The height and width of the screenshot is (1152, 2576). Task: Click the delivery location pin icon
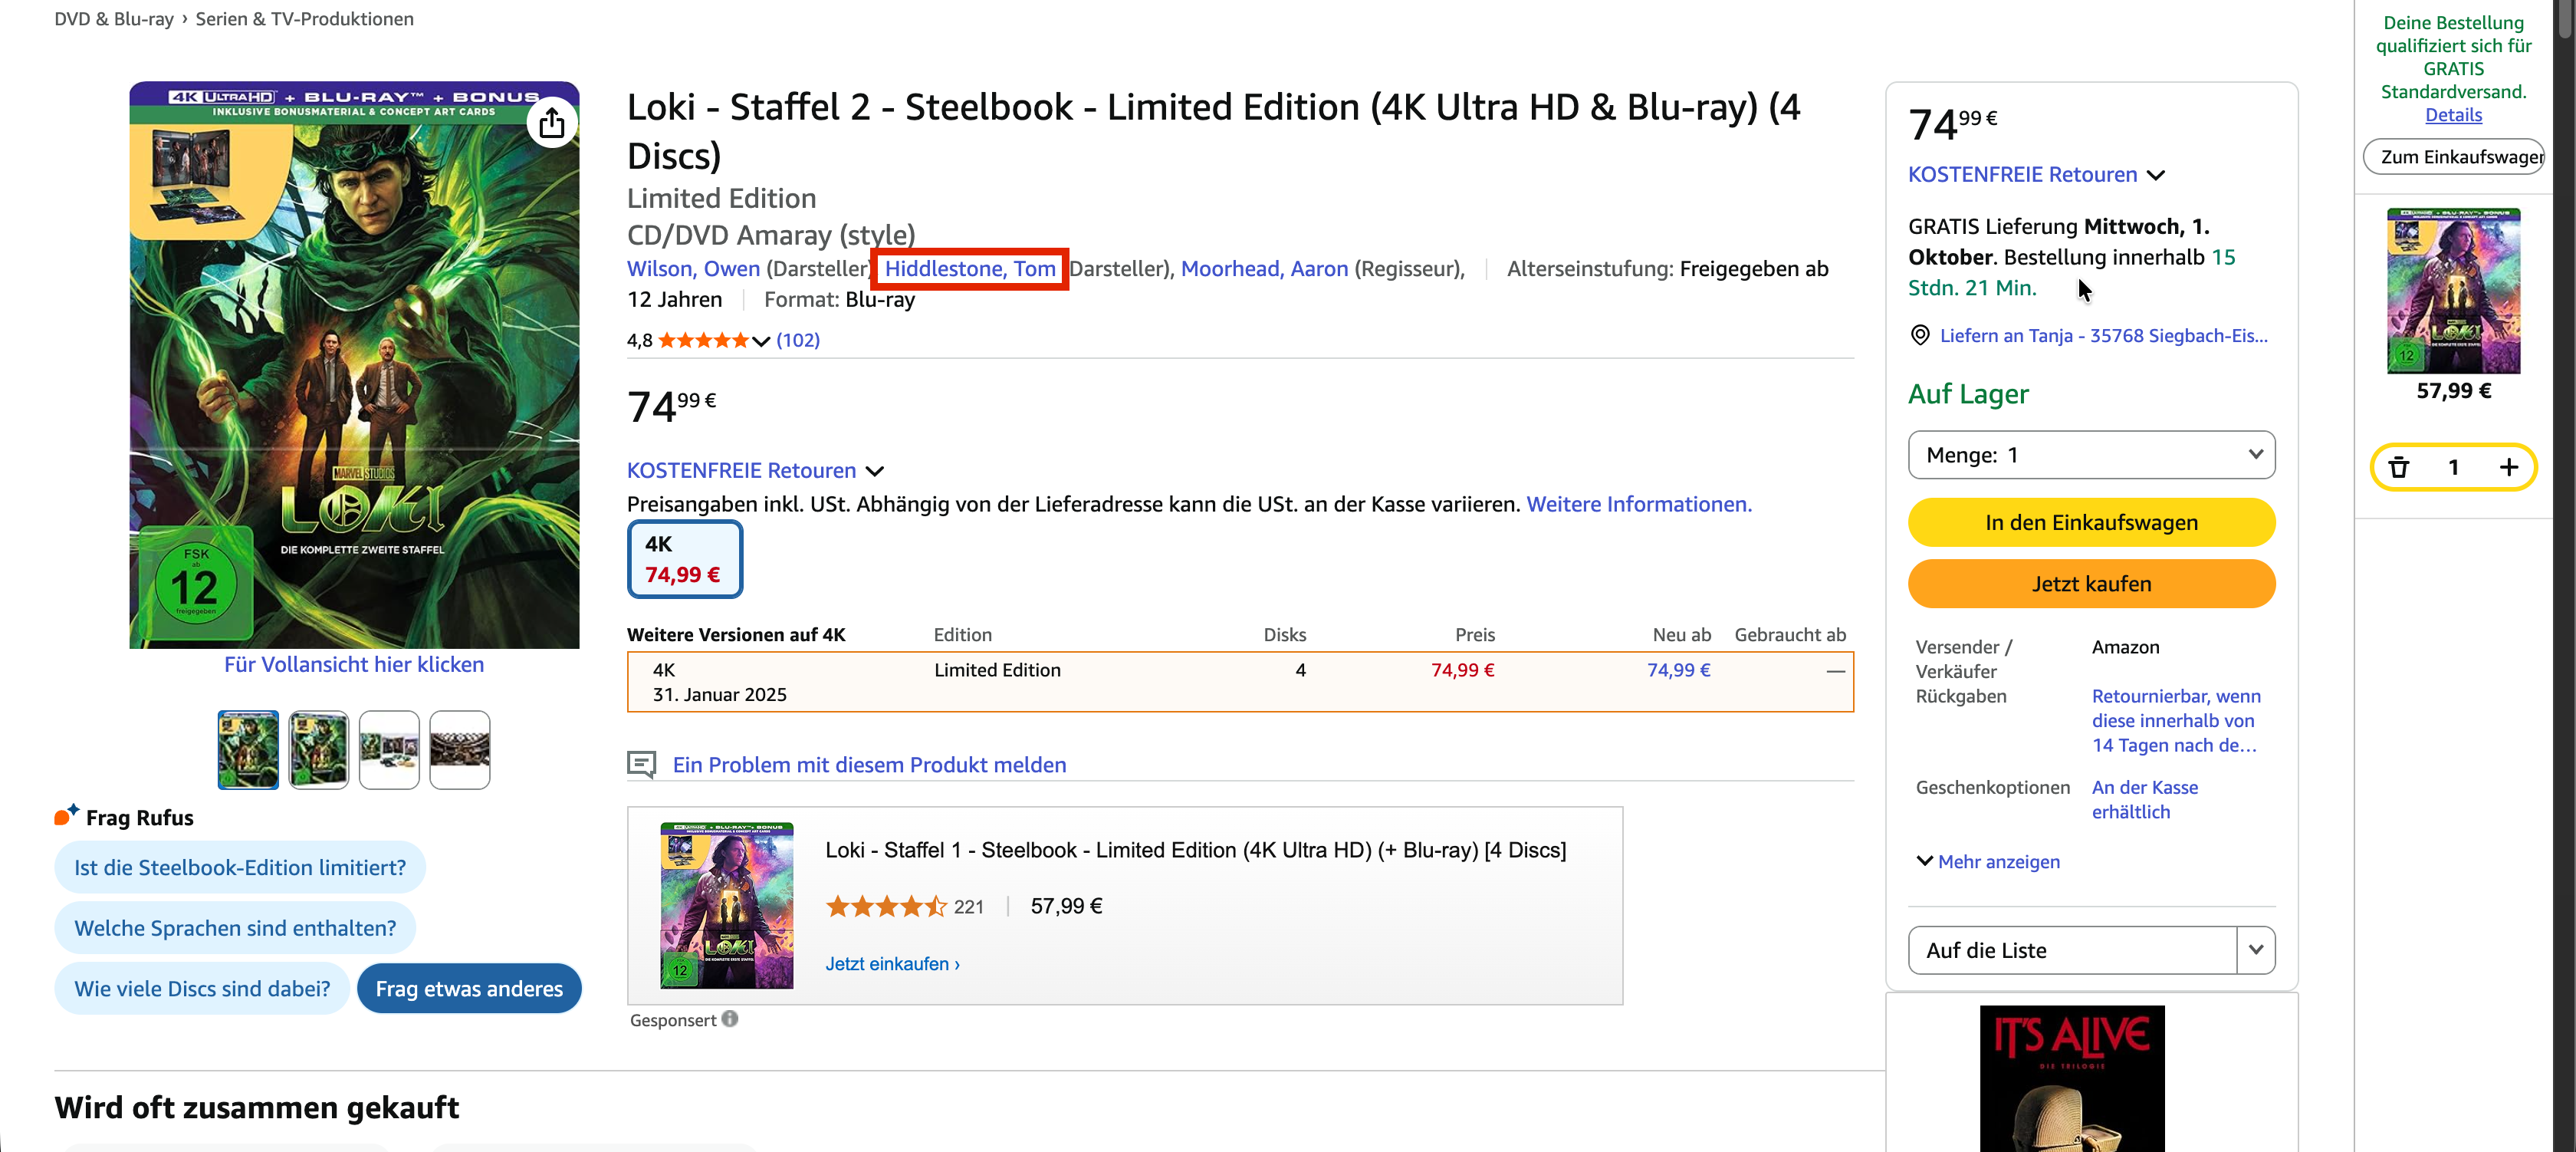click(1919, 335)
